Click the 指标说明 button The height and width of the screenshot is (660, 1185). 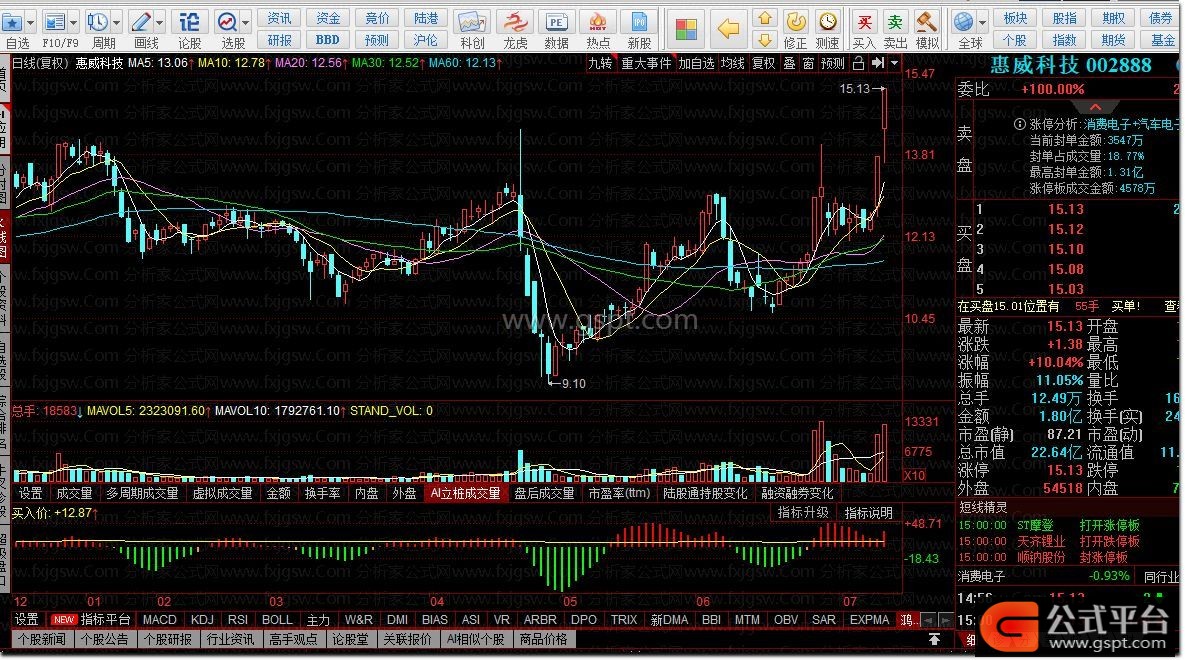tap(868, 513)
